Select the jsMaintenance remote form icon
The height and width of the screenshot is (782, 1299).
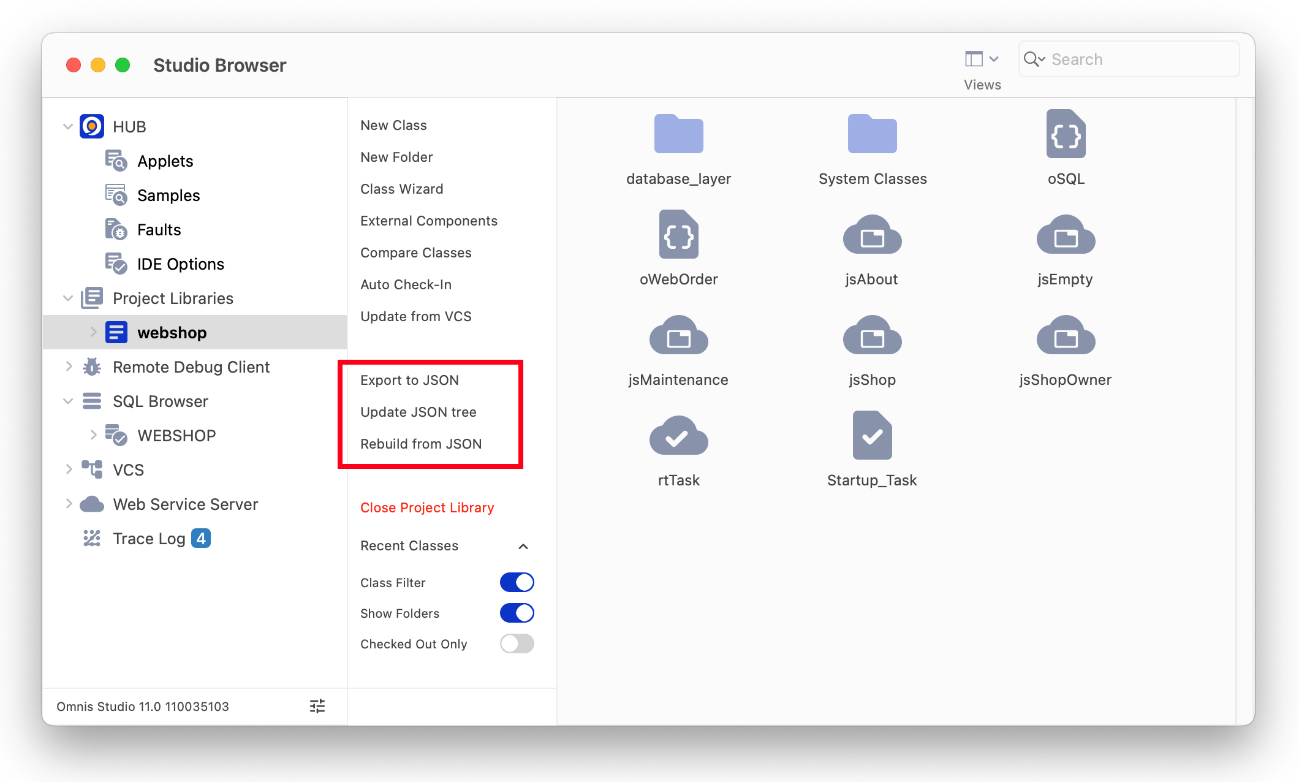679,336
